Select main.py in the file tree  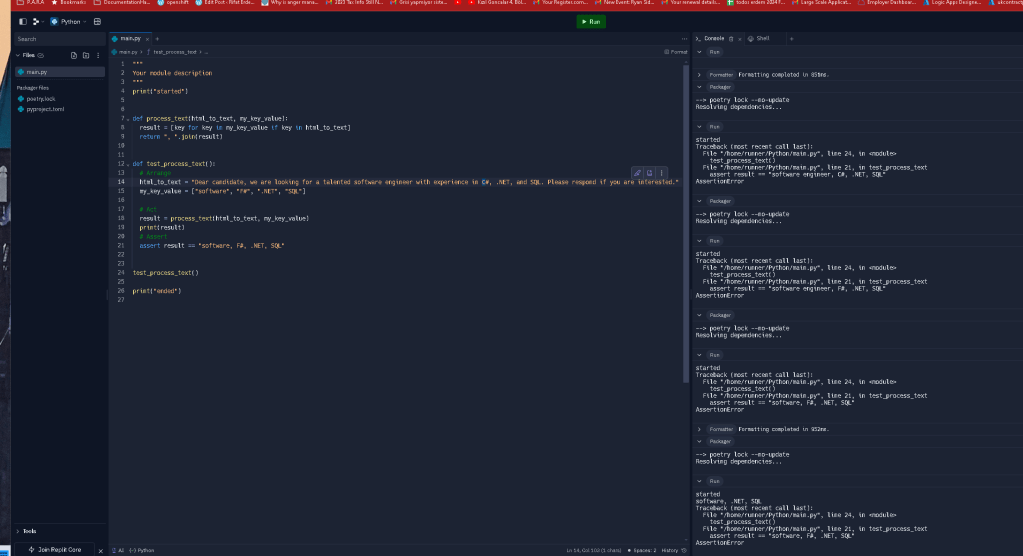59,72
